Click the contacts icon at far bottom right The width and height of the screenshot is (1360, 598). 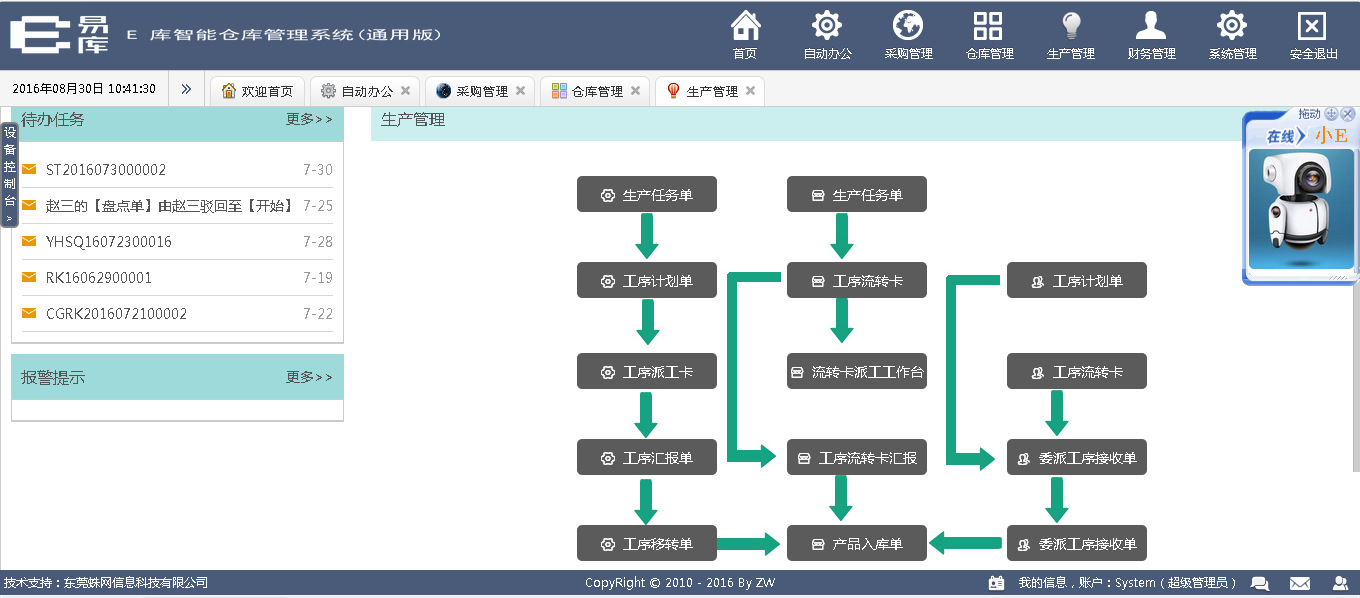(1342, 582)
